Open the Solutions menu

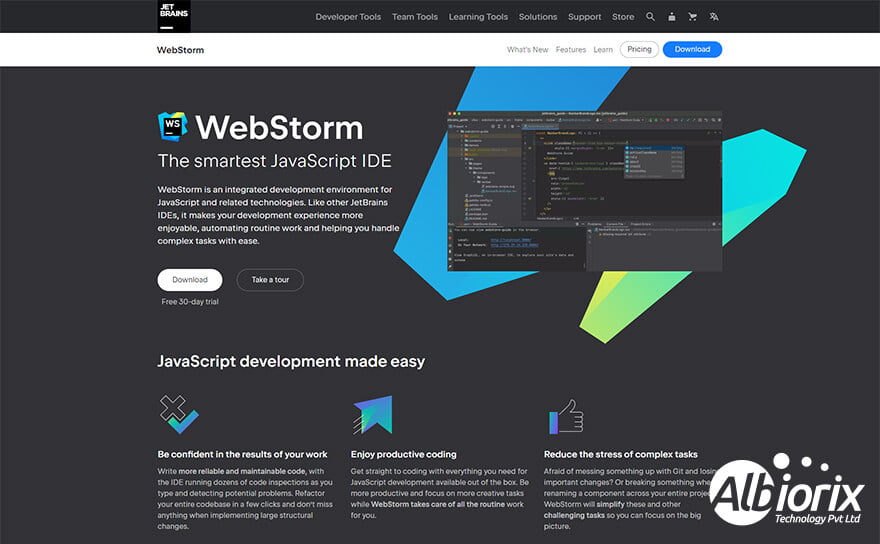[538, 17]
